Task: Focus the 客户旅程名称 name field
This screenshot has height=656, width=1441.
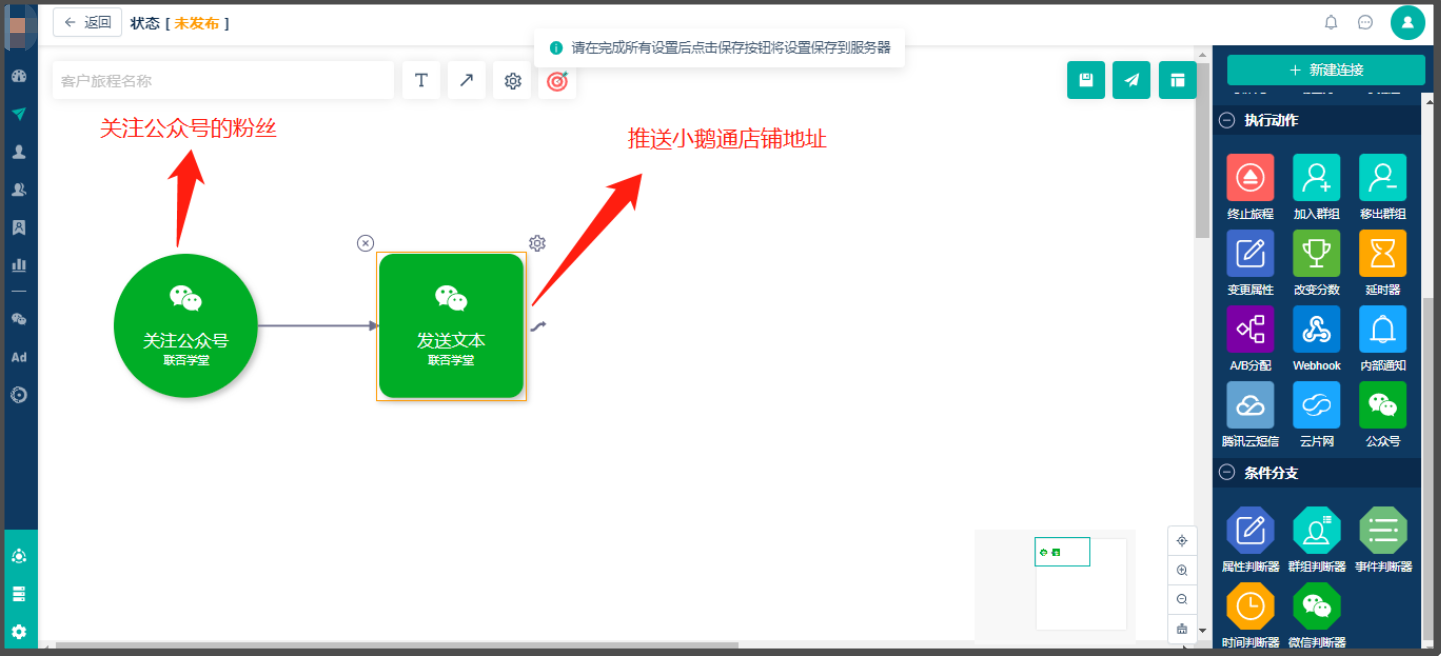Action: [223, 80]
